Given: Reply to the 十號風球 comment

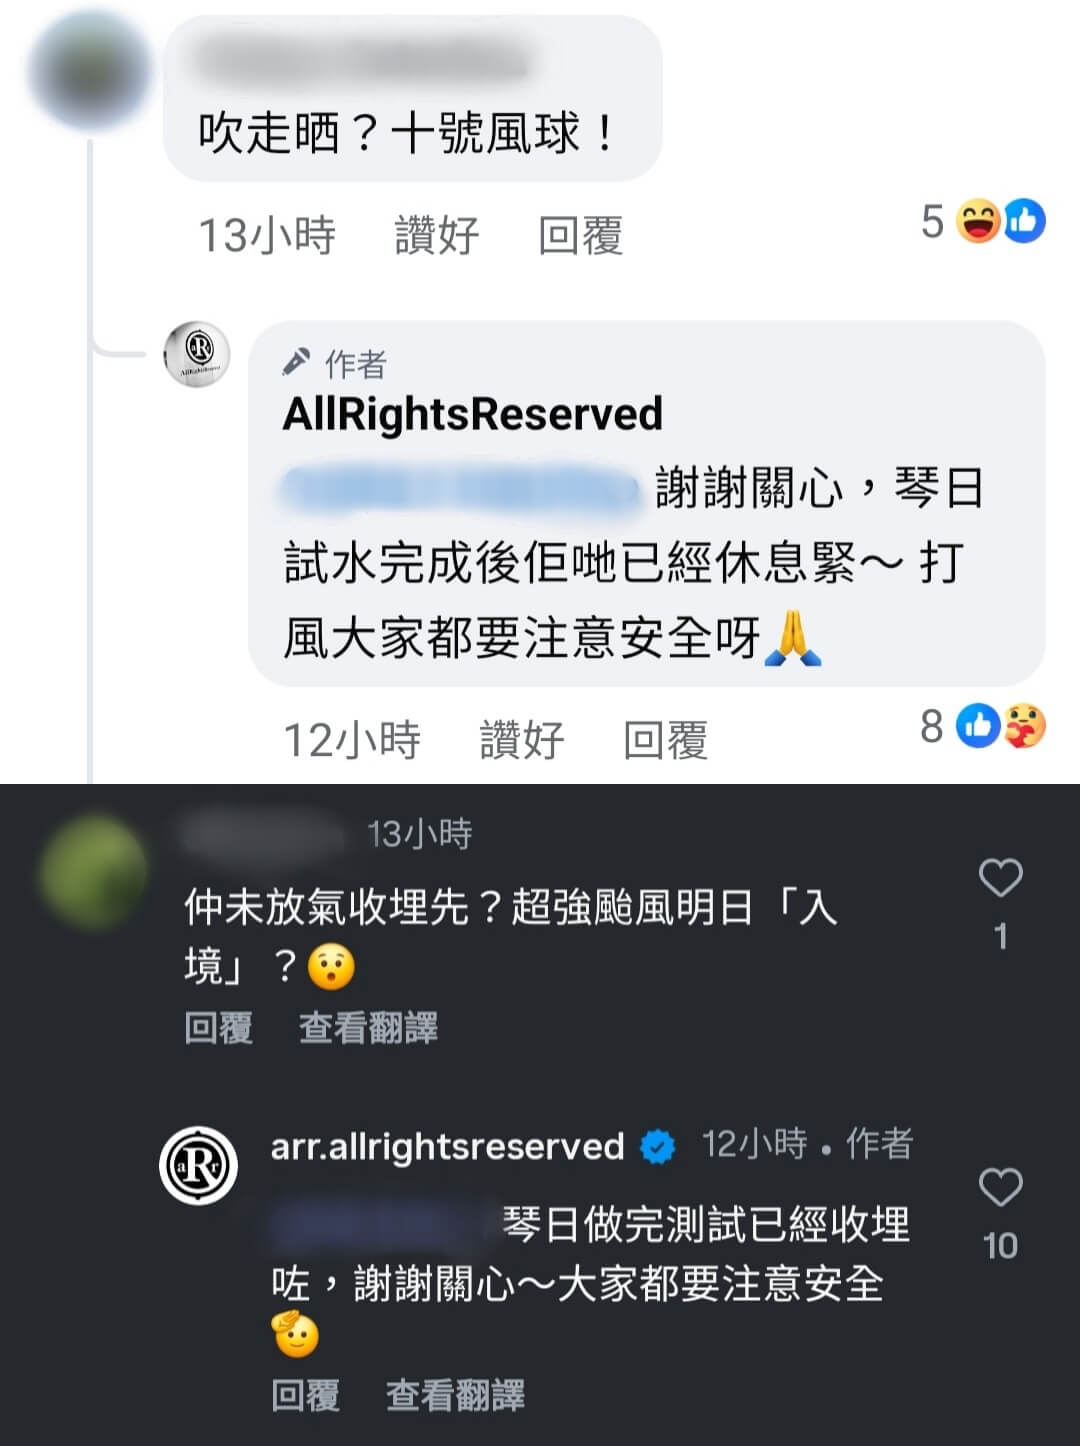Looking at the screenshot, I should (581, 237).
